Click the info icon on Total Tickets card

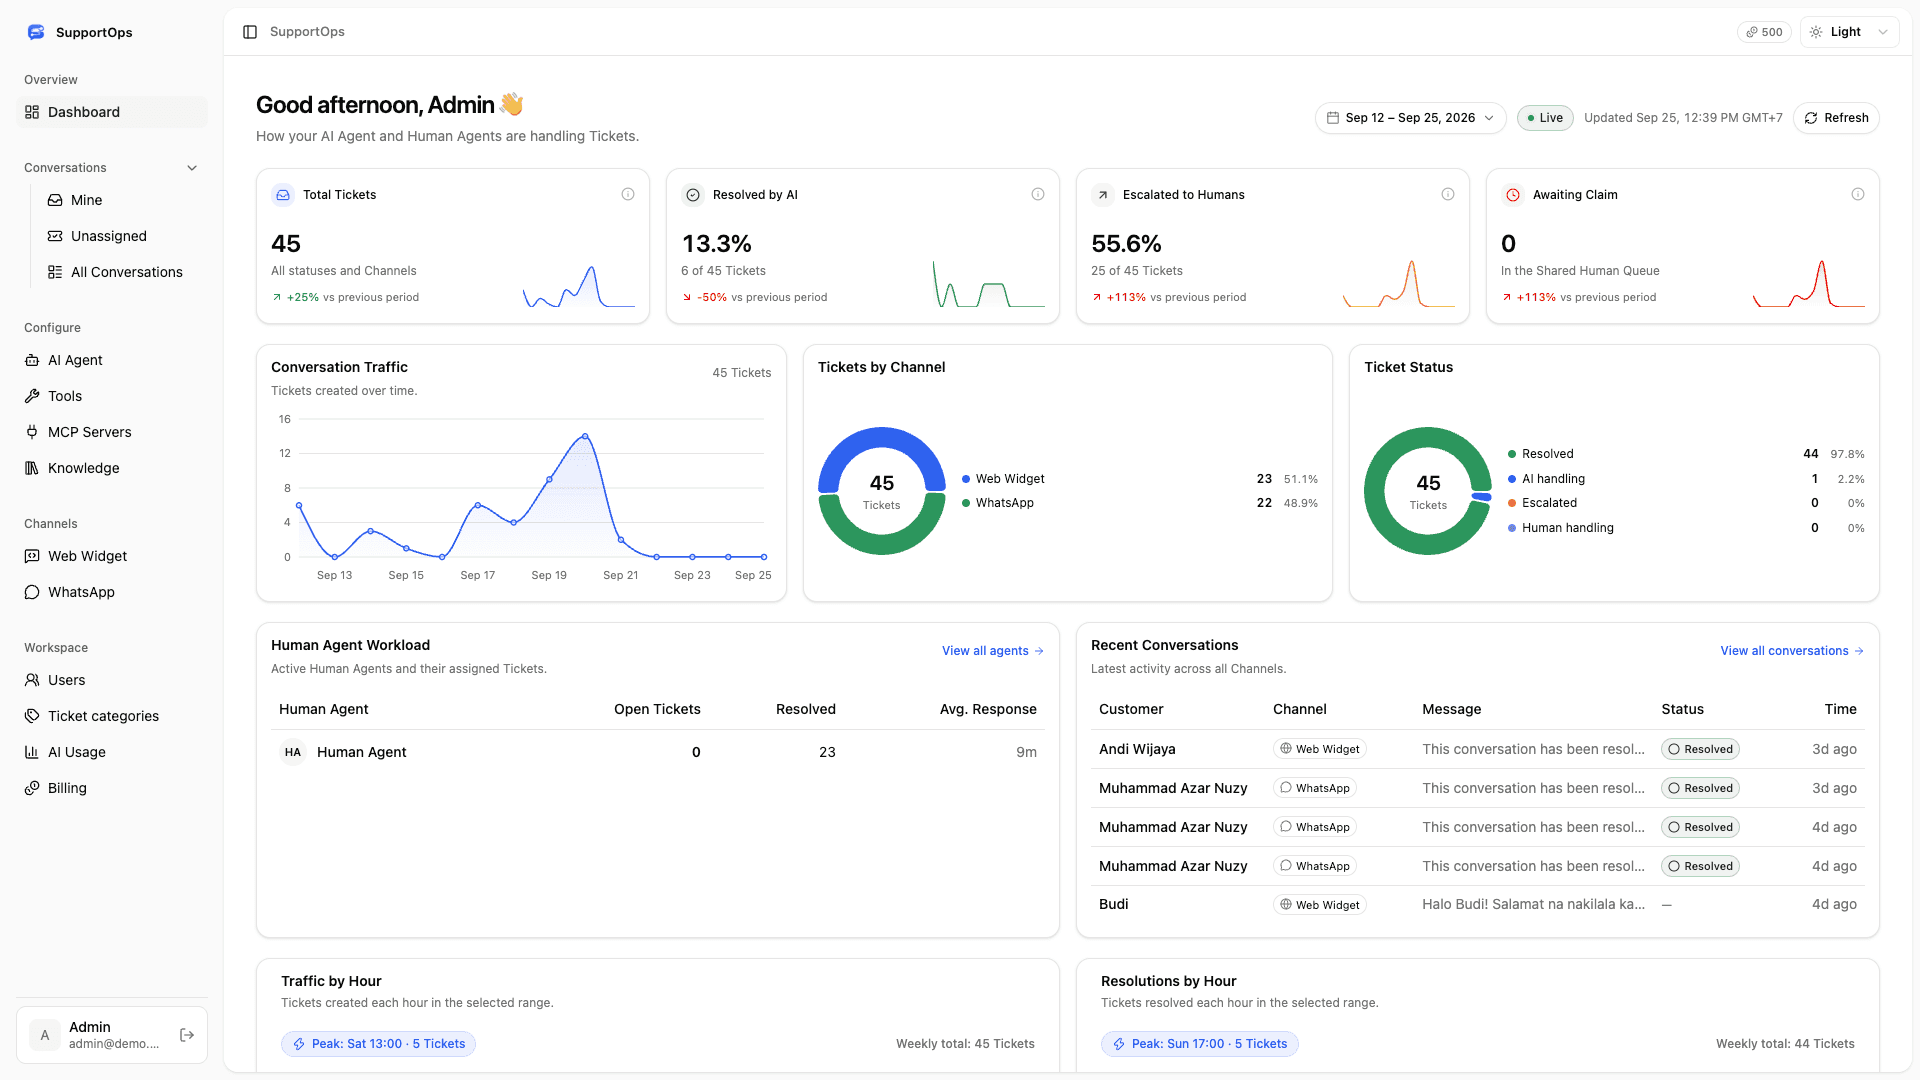tap(628, 194)
